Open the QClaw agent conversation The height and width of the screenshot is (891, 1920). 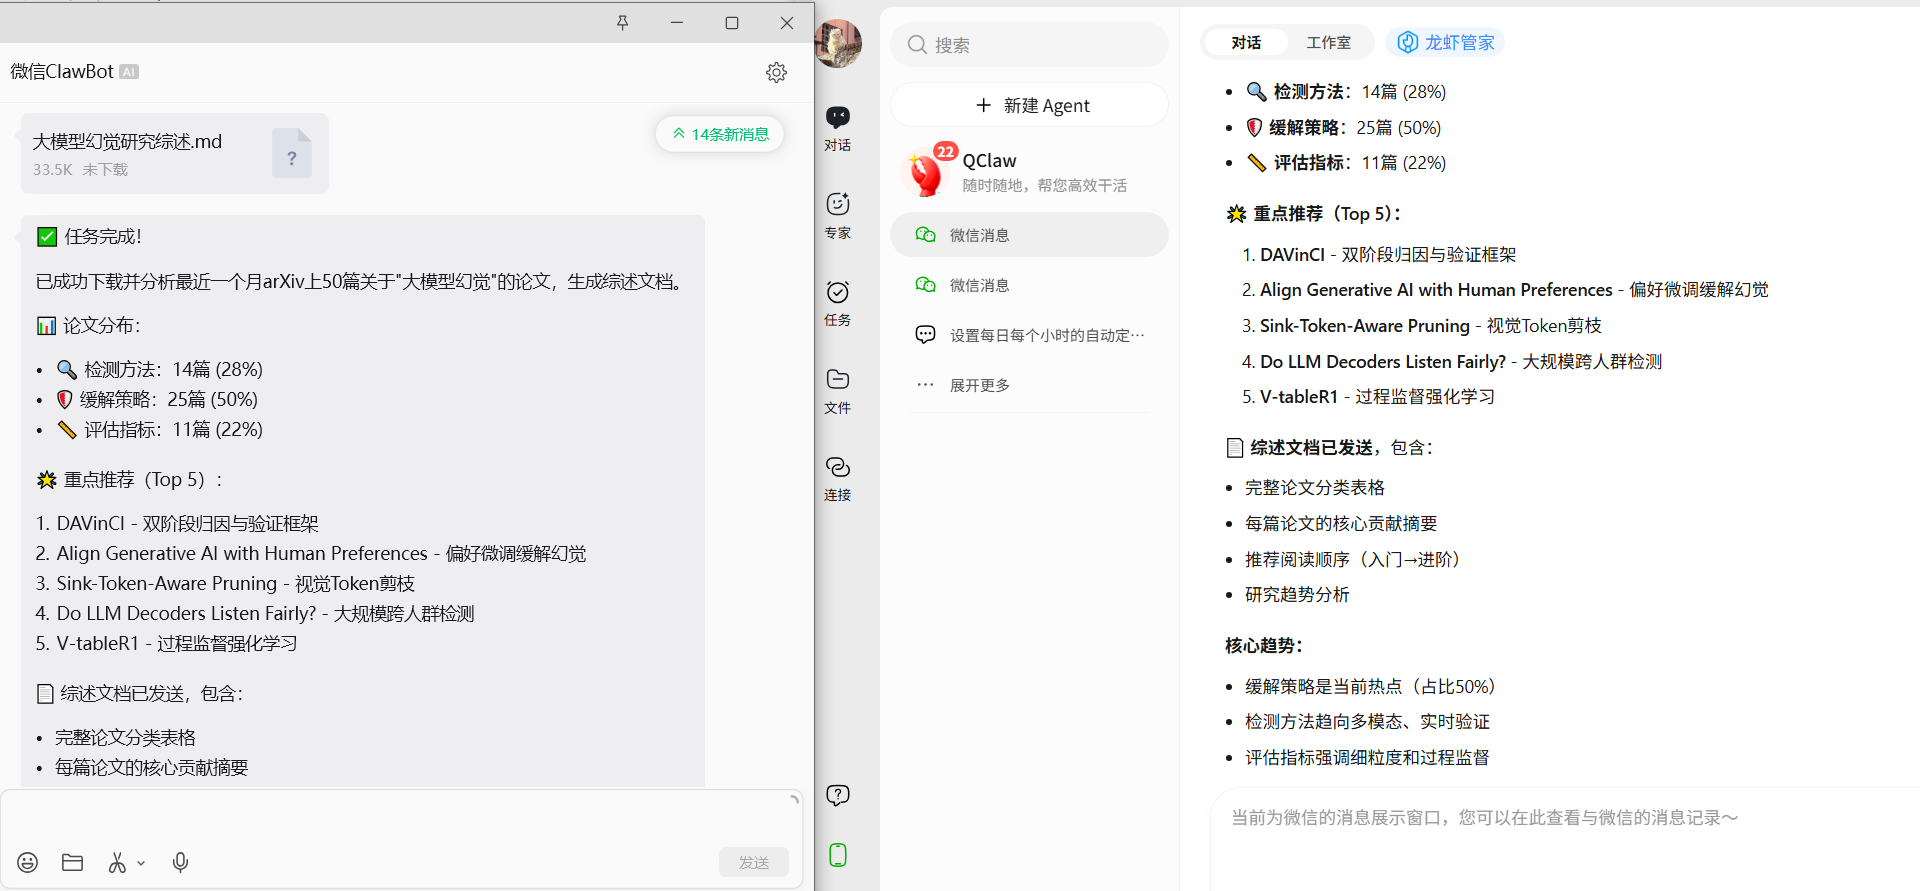[1029, 172]
